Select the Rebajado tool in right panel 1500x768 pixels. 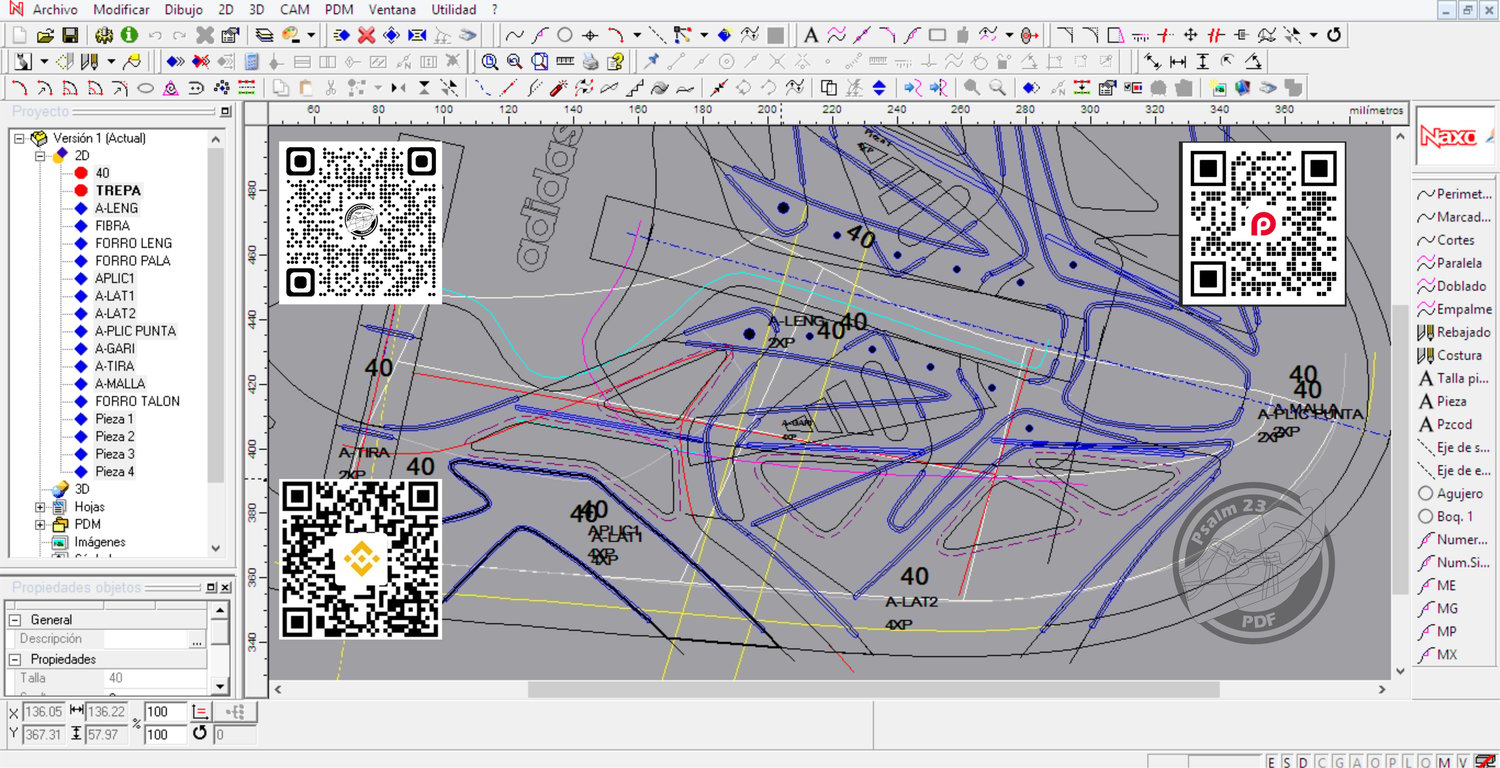coord(1454,332)
